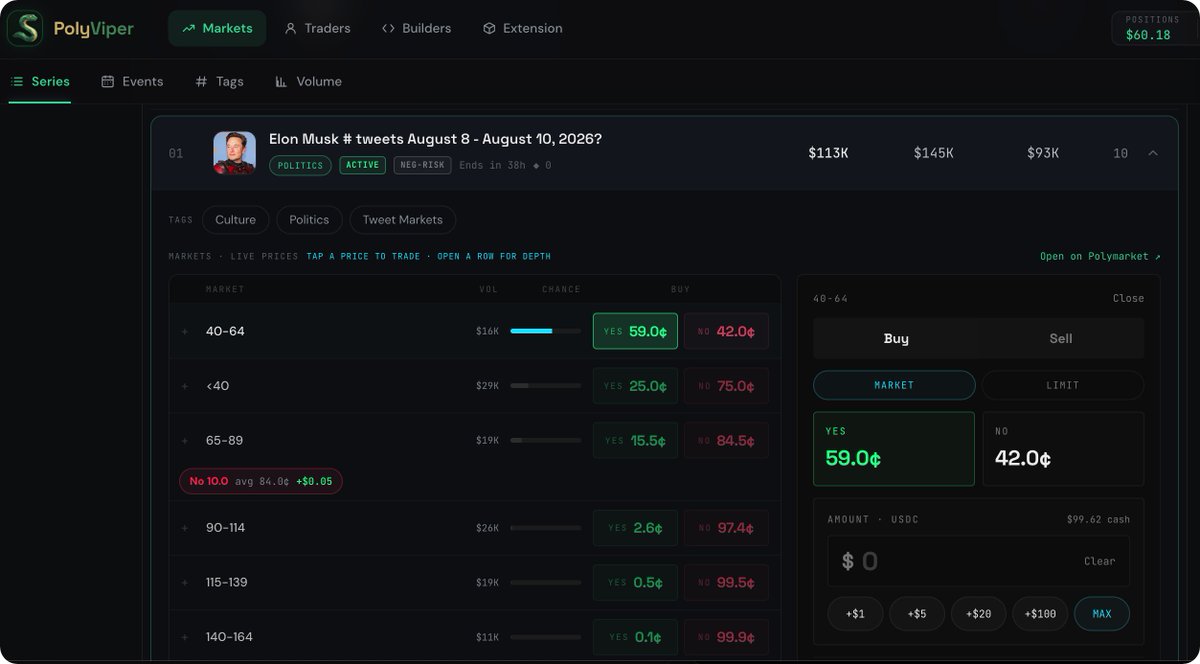Buy YES 2.6¢ in 90-114 row
The image size is (1200, 664).
[x=635, y=528]
